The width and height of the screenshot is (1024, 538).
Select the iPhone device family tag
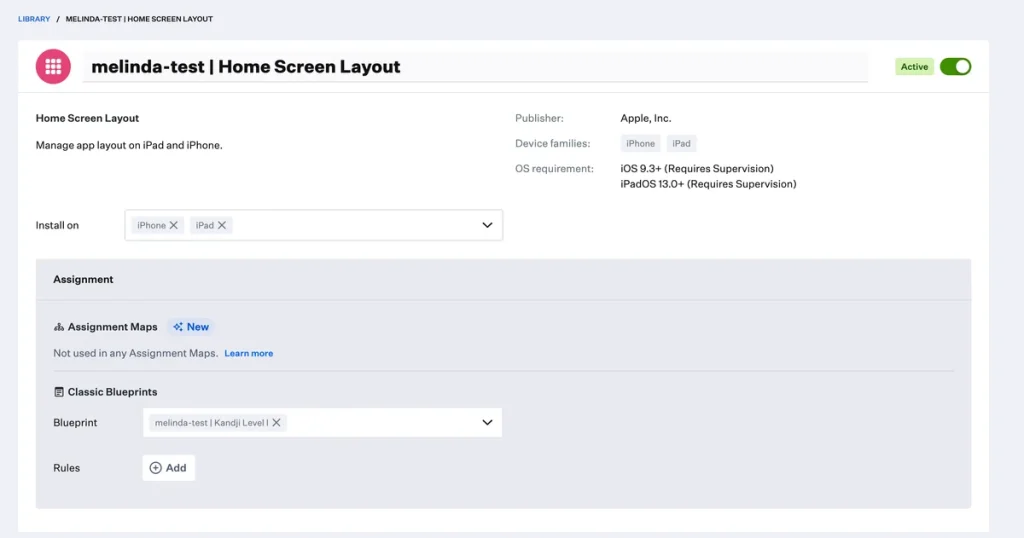point(640,144)
